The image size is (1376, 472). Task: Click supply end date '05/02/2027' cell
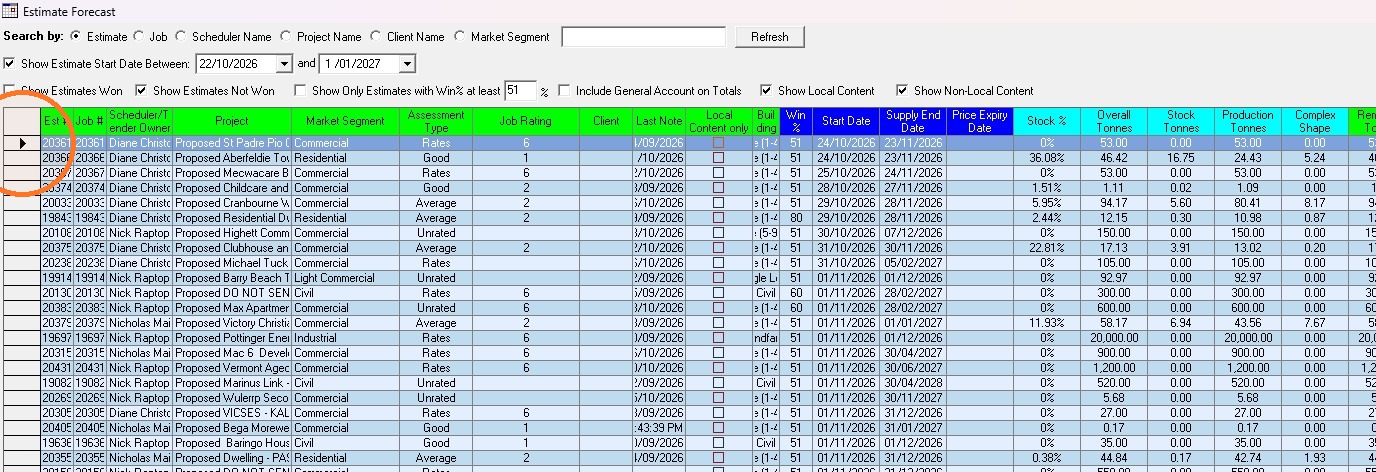pos(913,263)
